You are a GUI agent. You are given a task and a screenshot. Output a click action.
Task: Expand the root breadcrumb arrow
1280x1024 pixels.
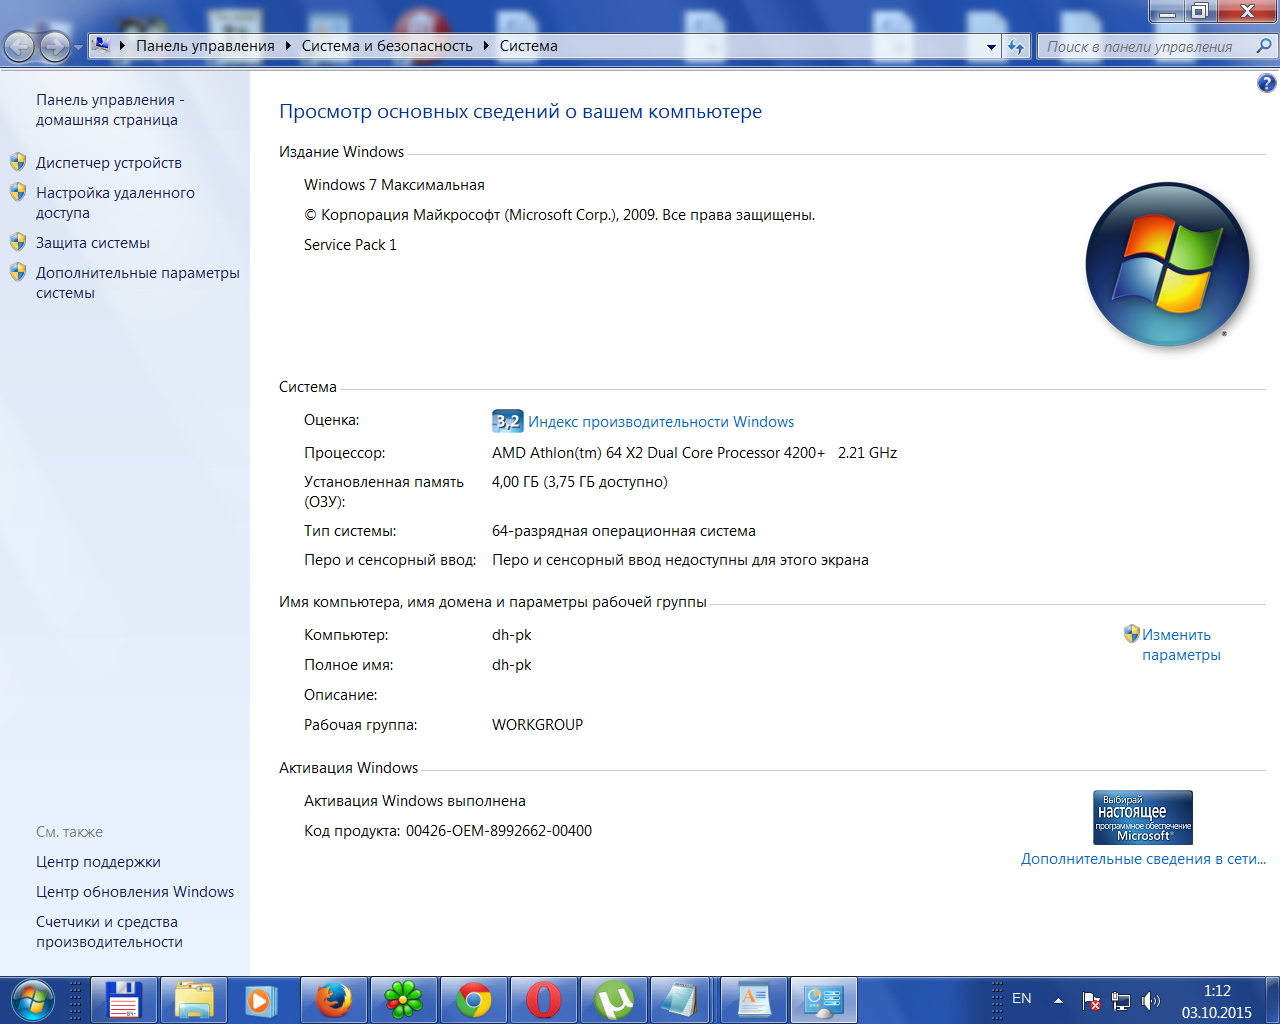pyautogui.click(x=123, y=46)
